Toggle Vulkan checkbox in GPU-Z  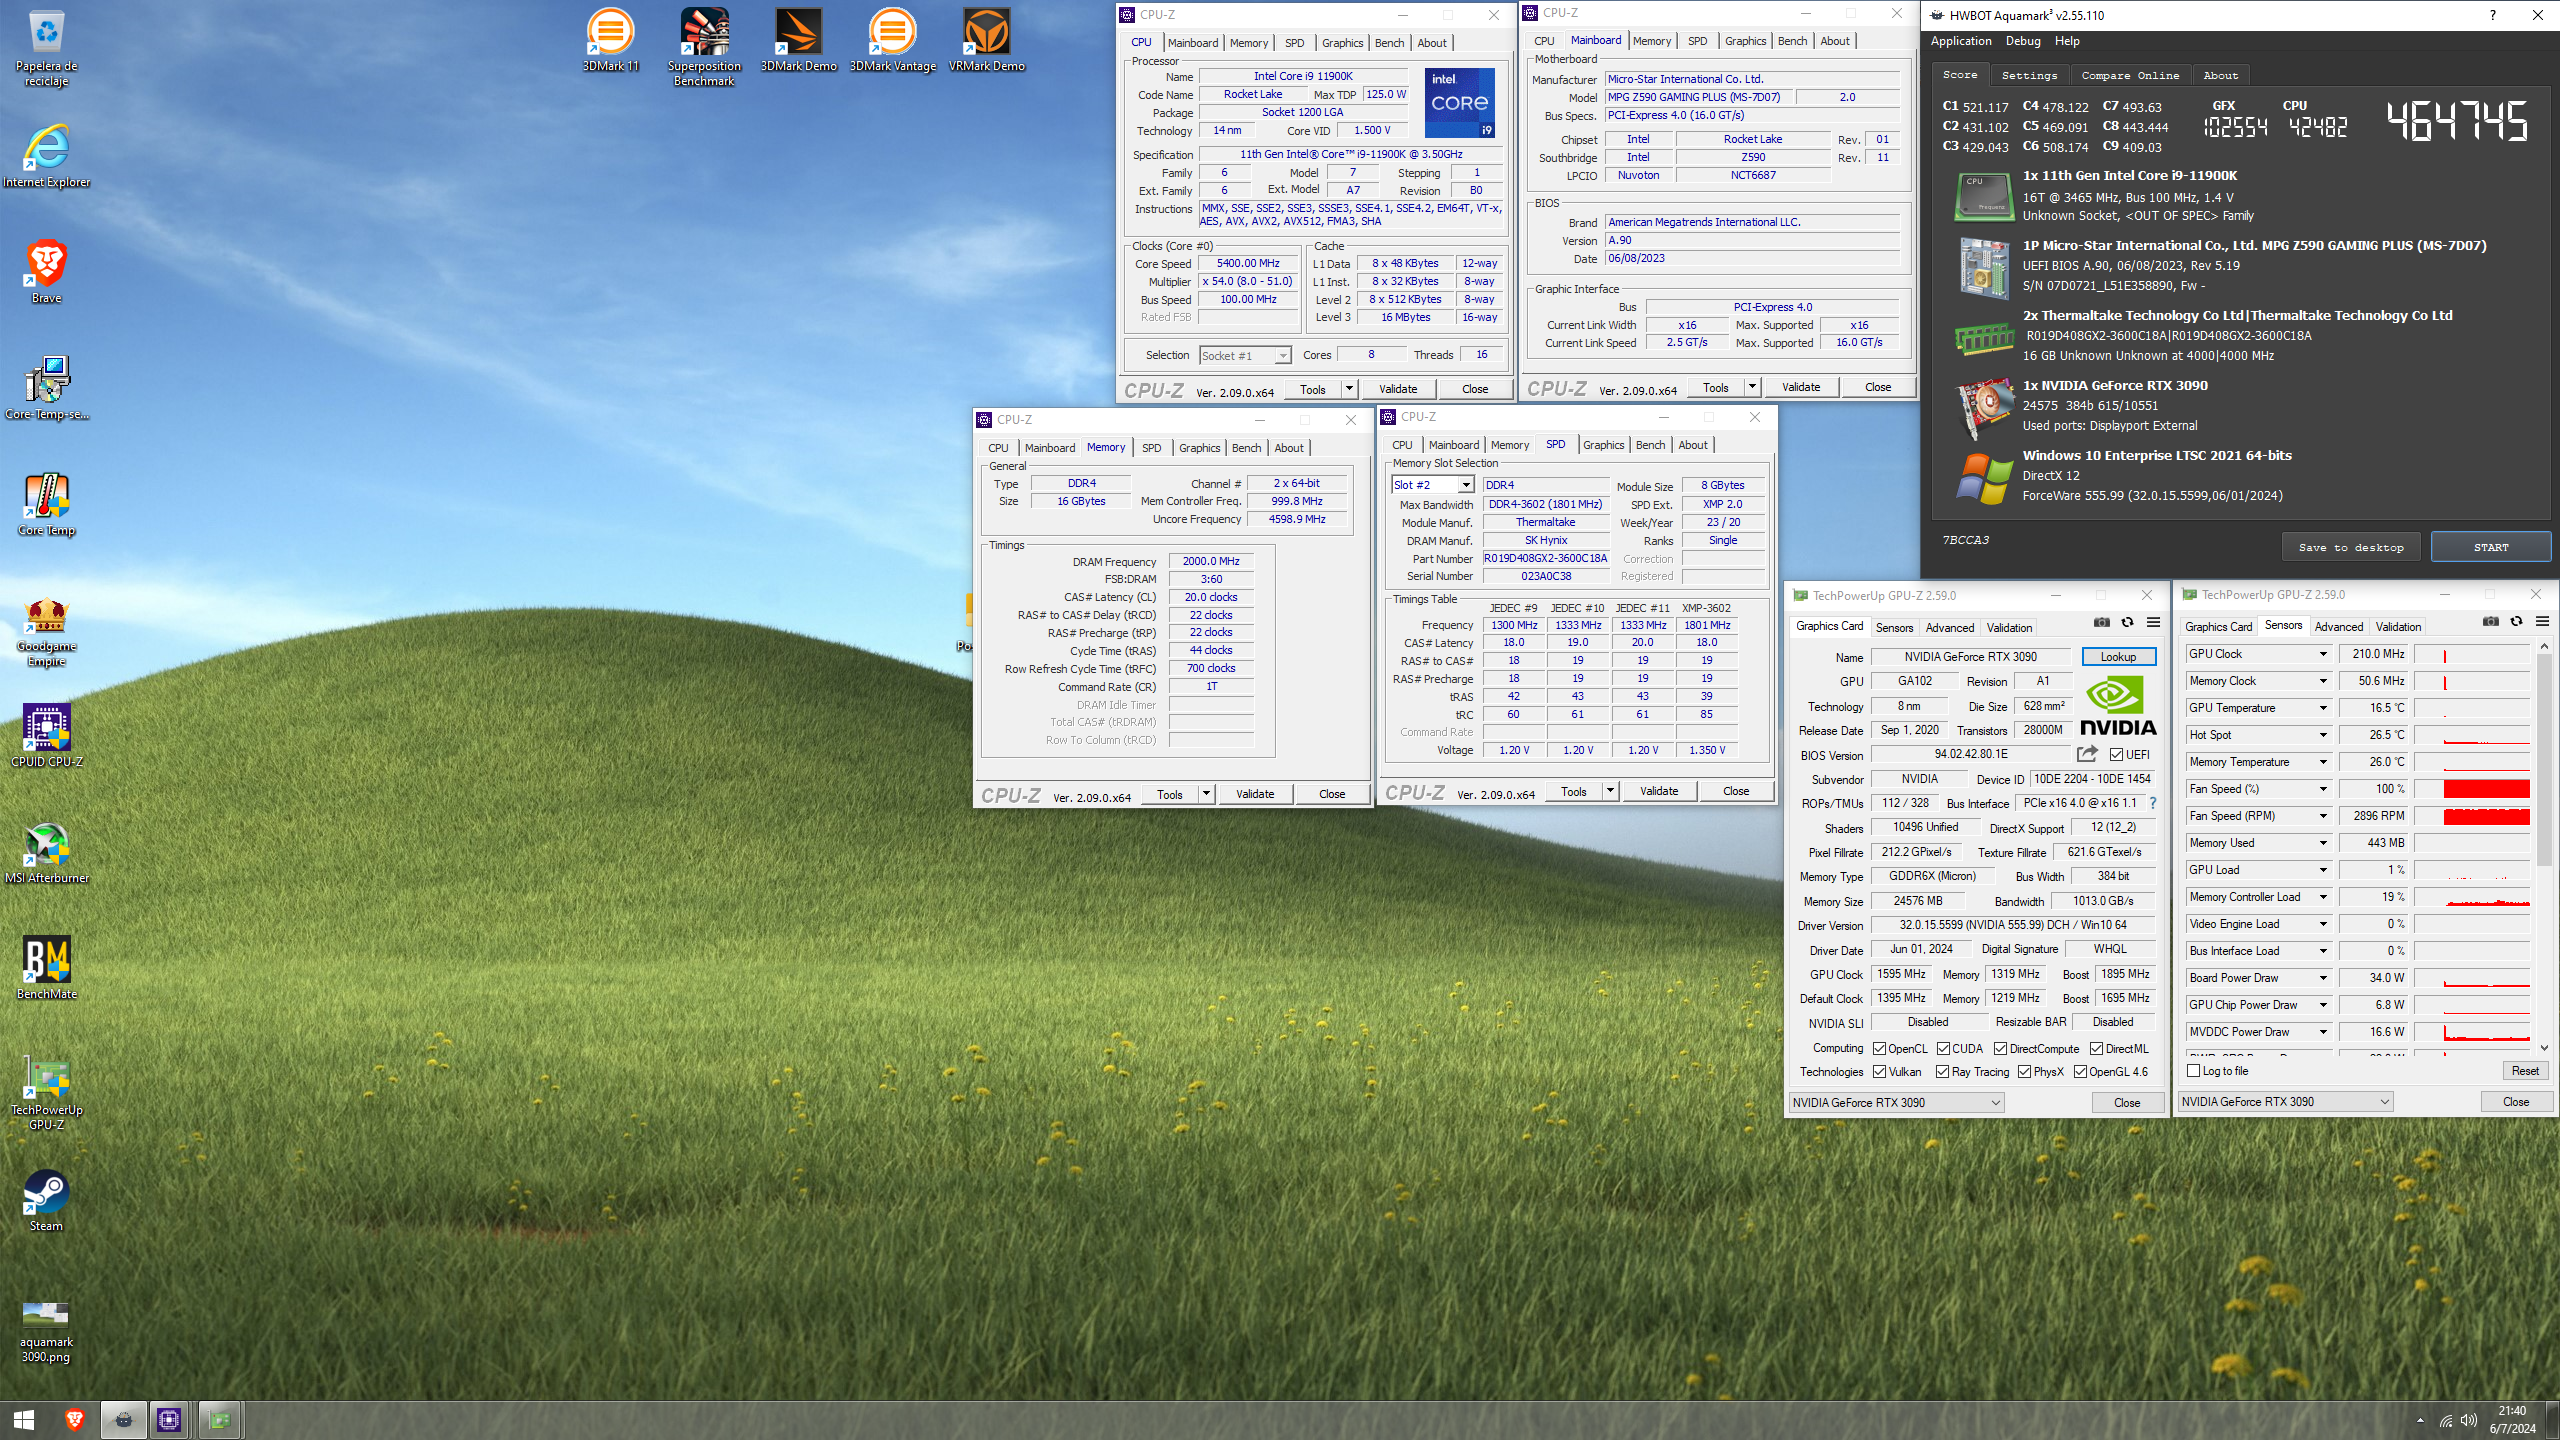[x=1879, y=1072]
